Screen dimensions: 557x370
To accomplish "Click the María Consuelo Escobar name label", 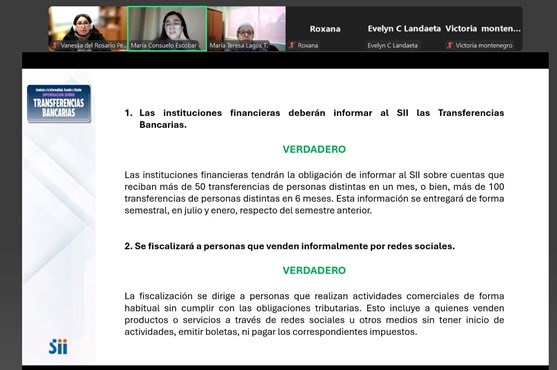I will (x=164, y=45).
